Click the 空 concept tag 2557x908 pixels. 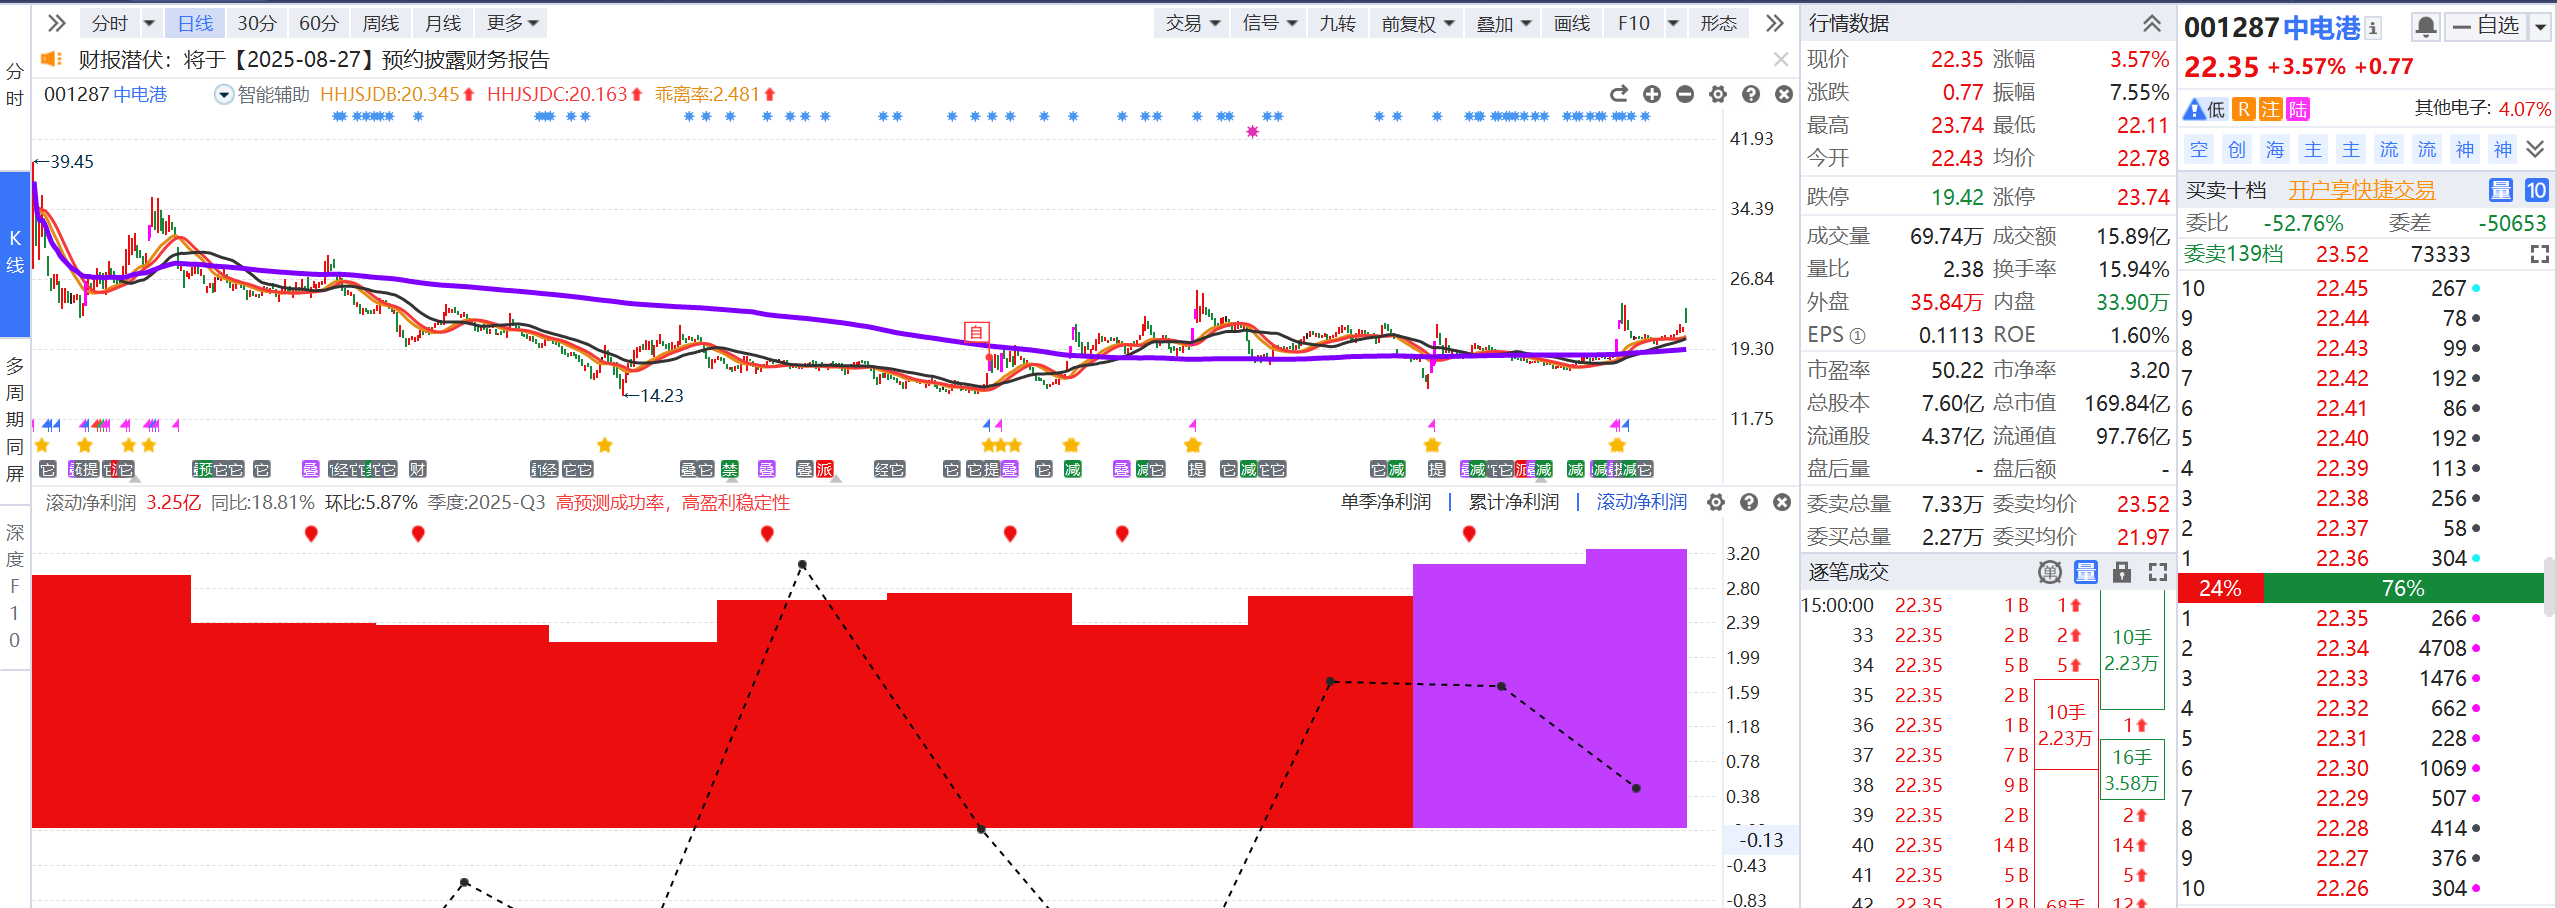[2199, 150]
